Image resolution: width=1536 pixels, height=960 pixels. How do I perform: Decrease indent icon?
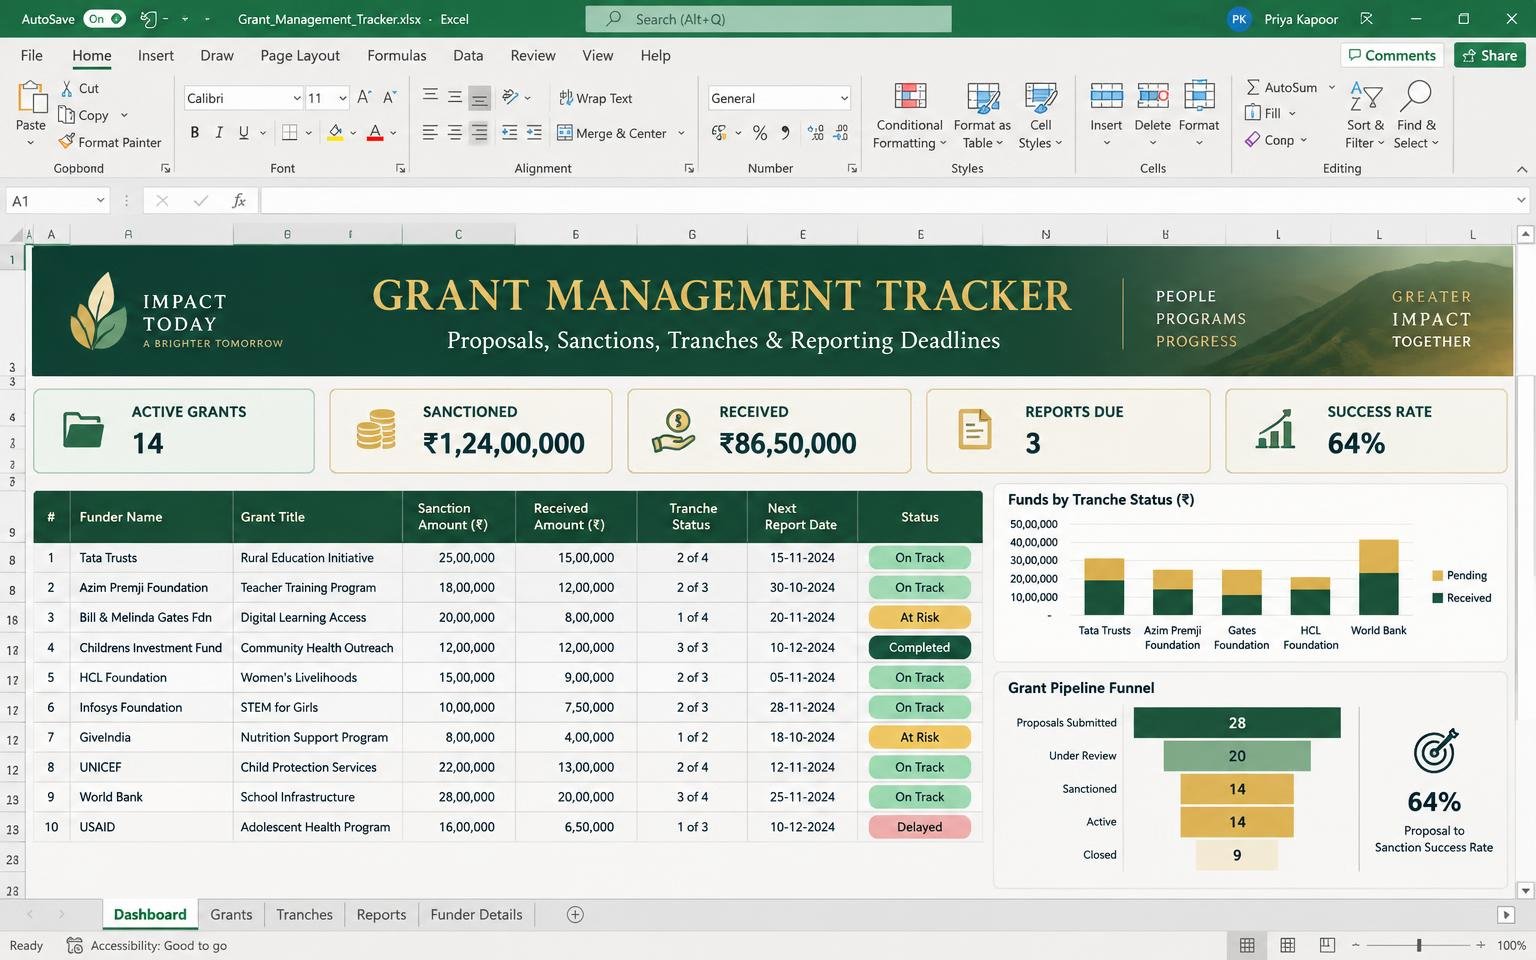[509, 132]
